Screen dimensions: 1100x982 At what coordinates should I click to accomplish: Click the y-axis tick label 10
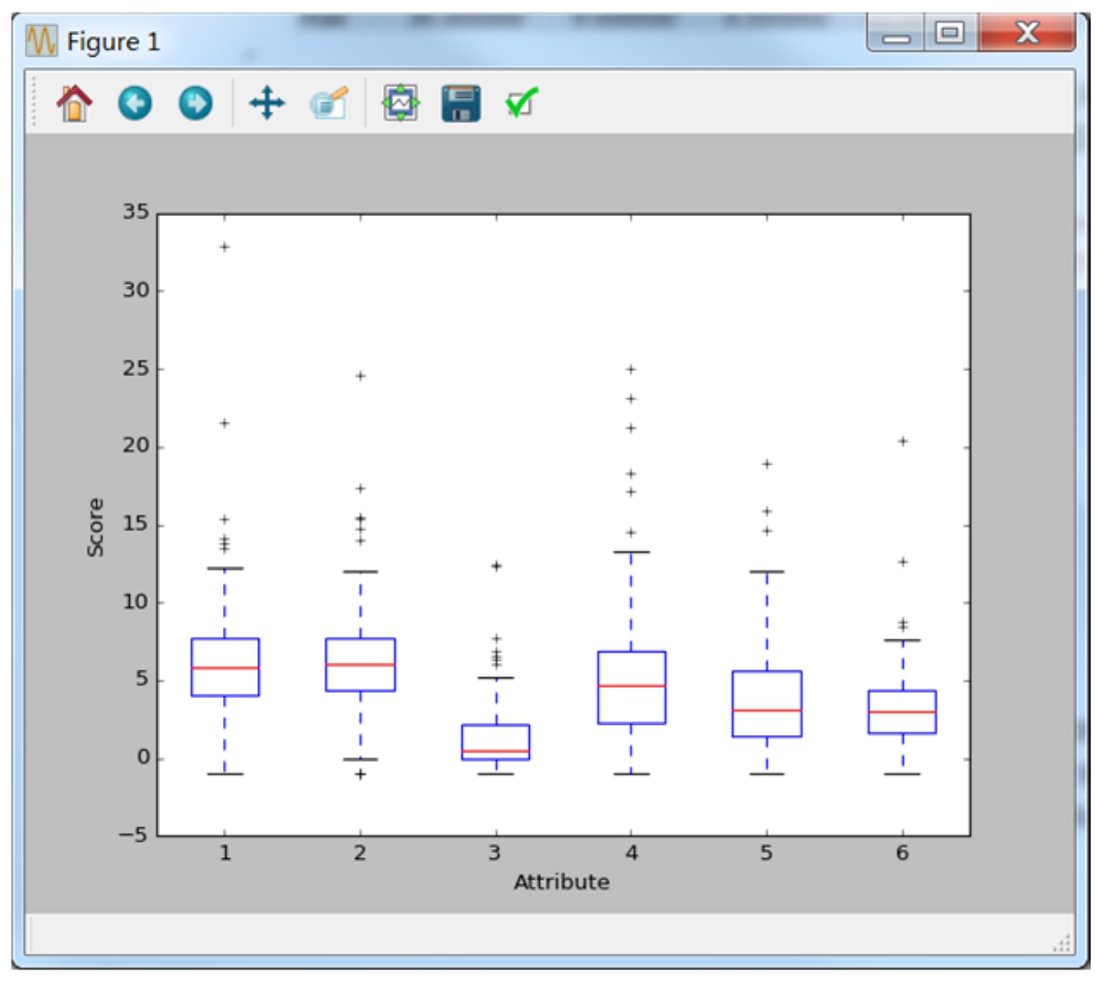pyautogui.click(x=135, y=602)
